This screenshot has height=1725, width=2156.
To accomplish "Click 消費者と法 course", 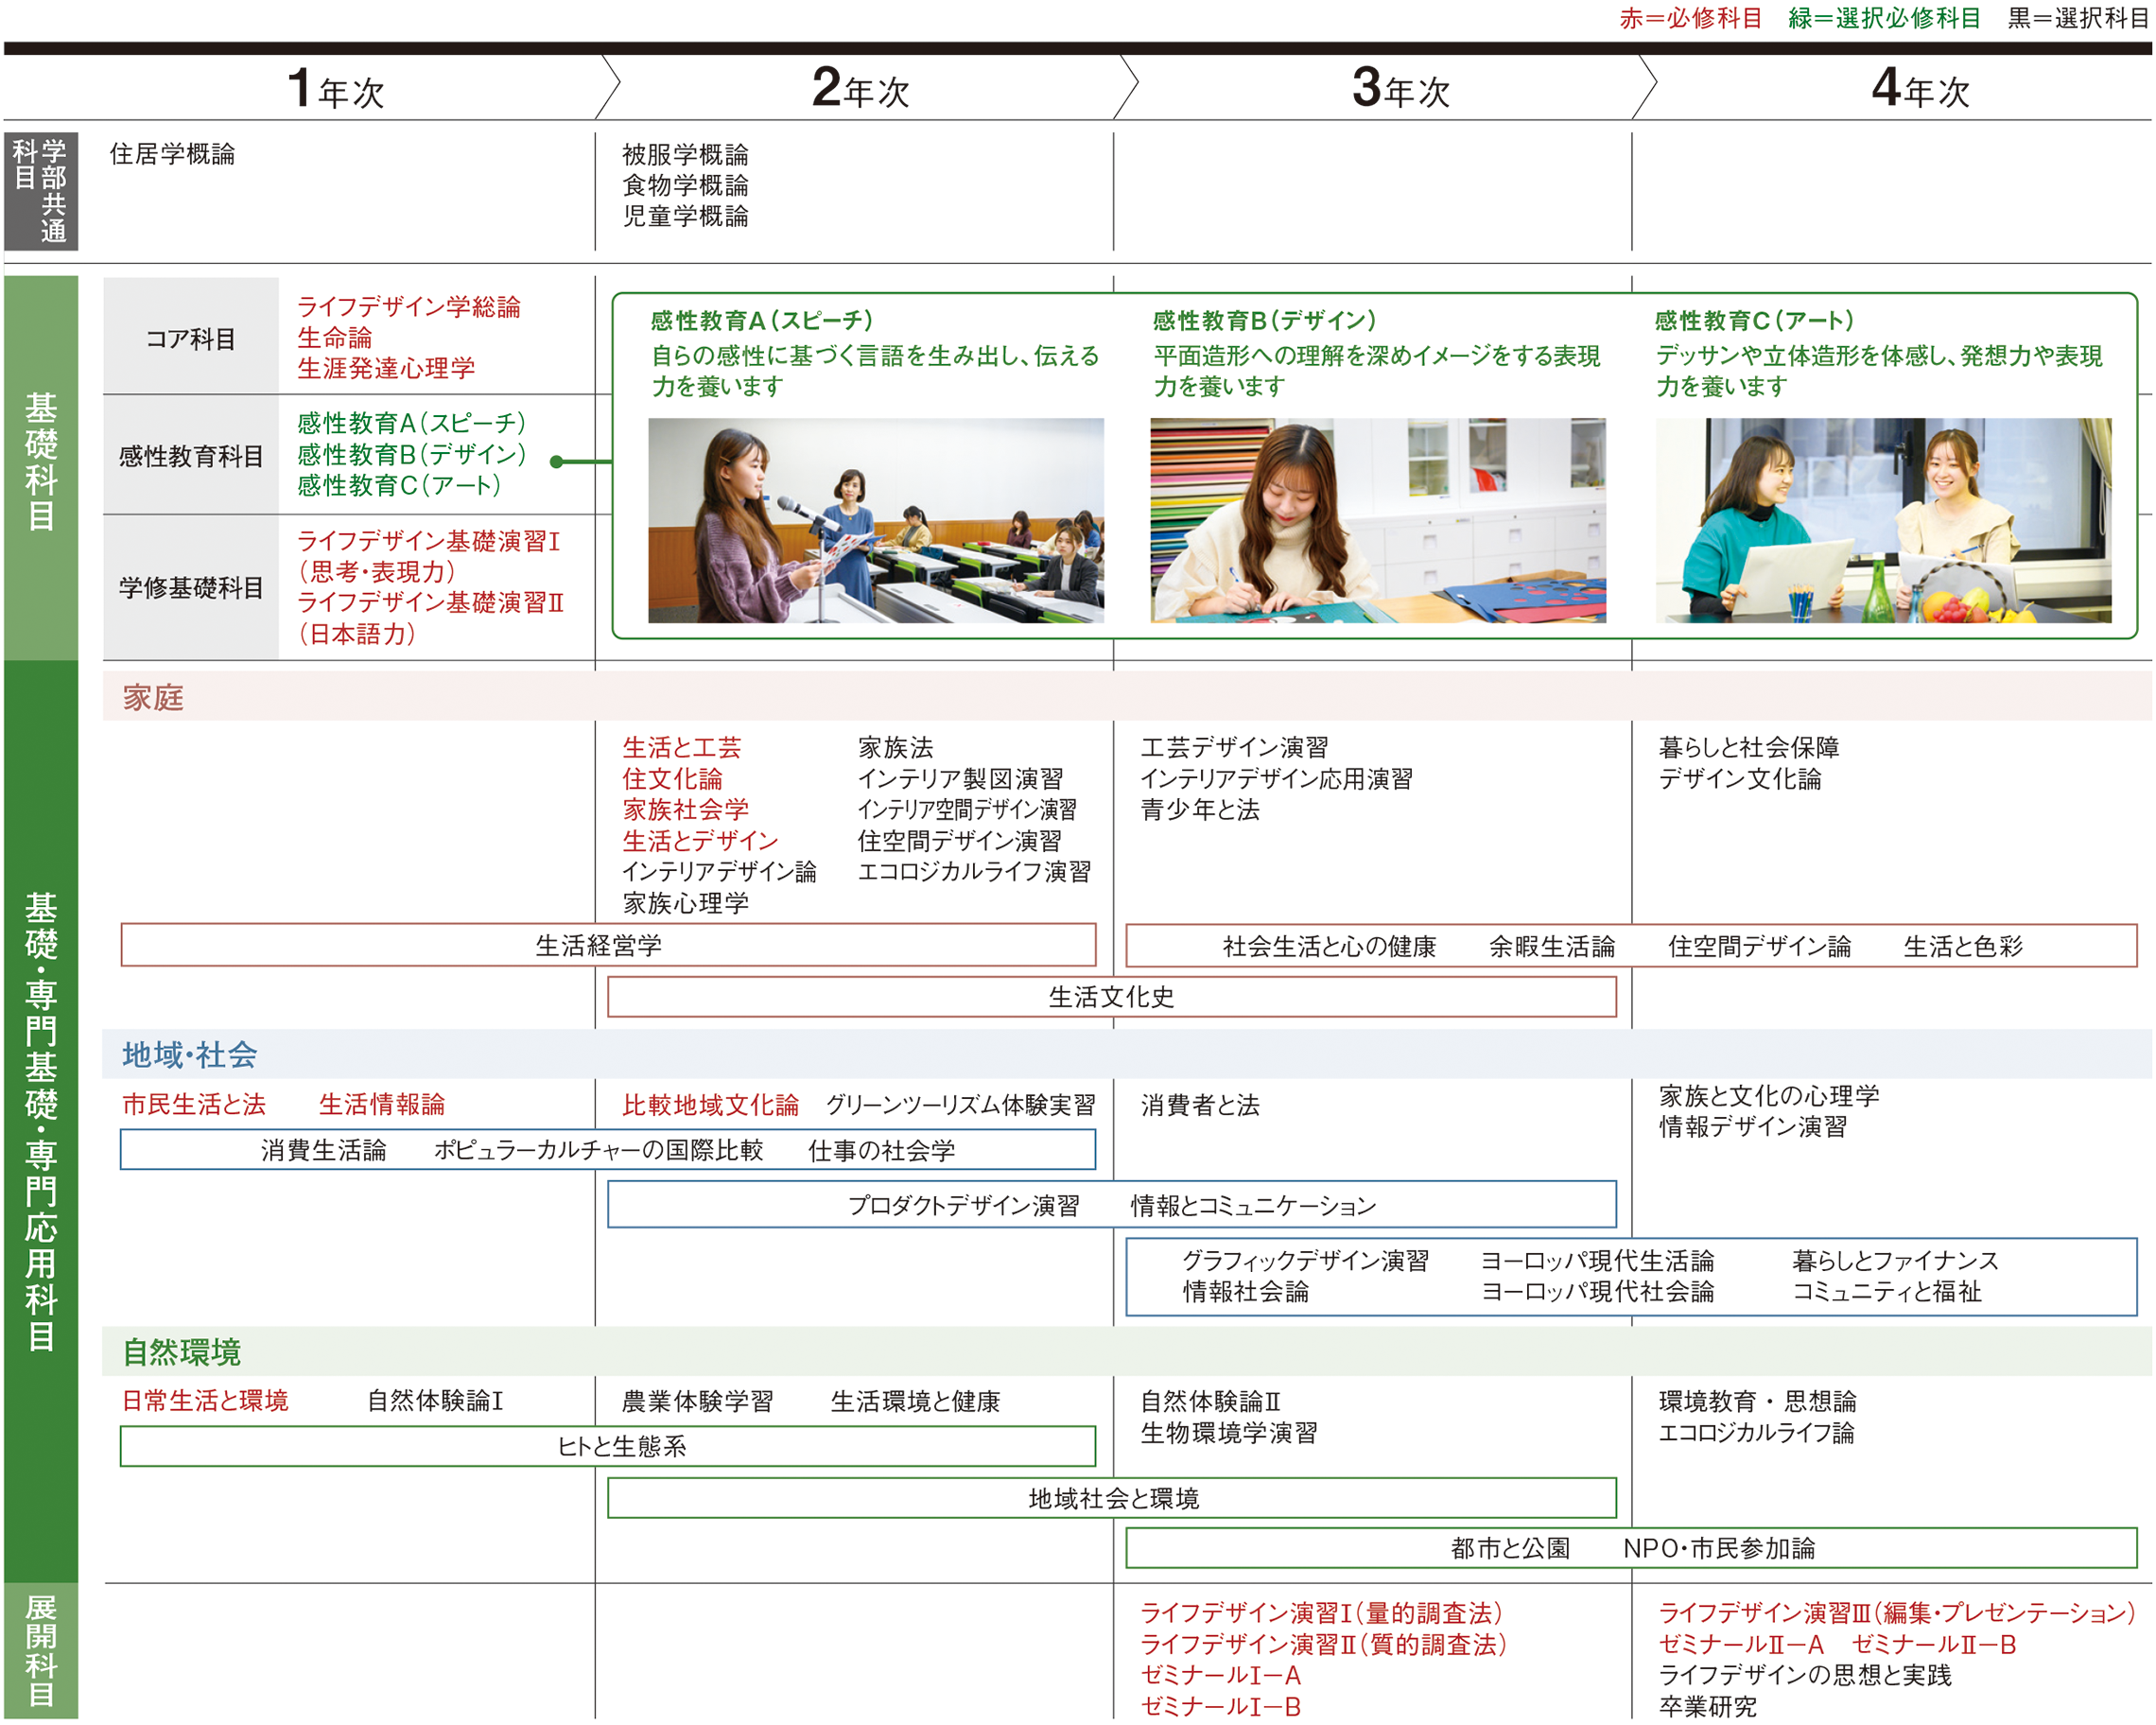I will point(1200,1104).
